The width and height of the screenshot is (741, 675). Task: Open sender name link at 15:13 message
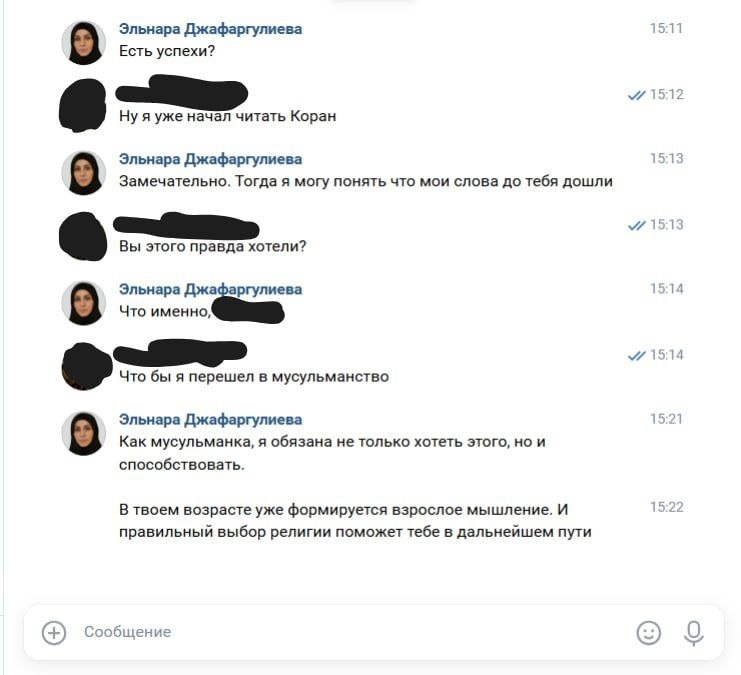tap(210, 159)
